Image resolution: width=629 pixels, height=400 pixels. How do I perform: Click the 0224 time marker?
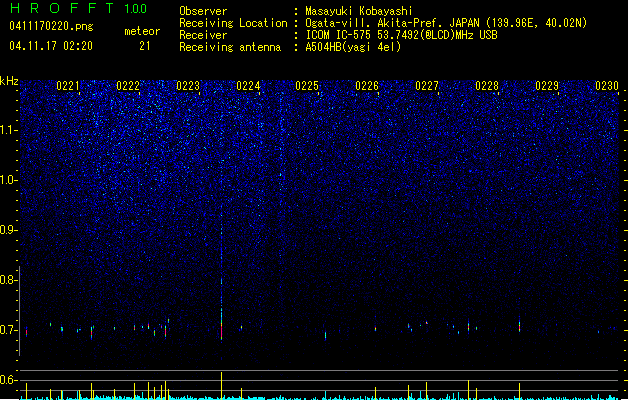248,86
